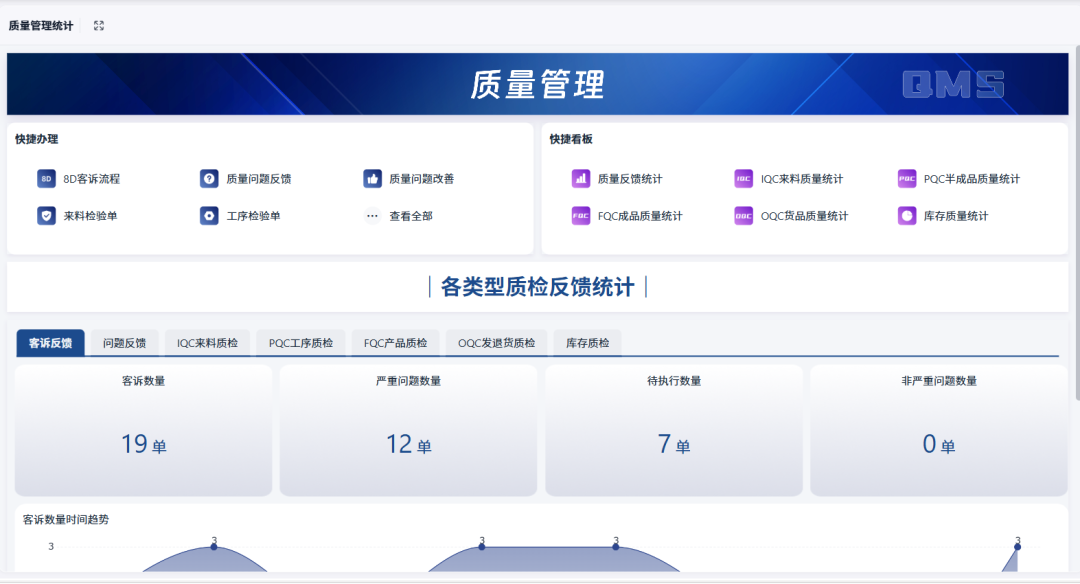Click the 工序检验单 icon

click(x=209, y=216)
